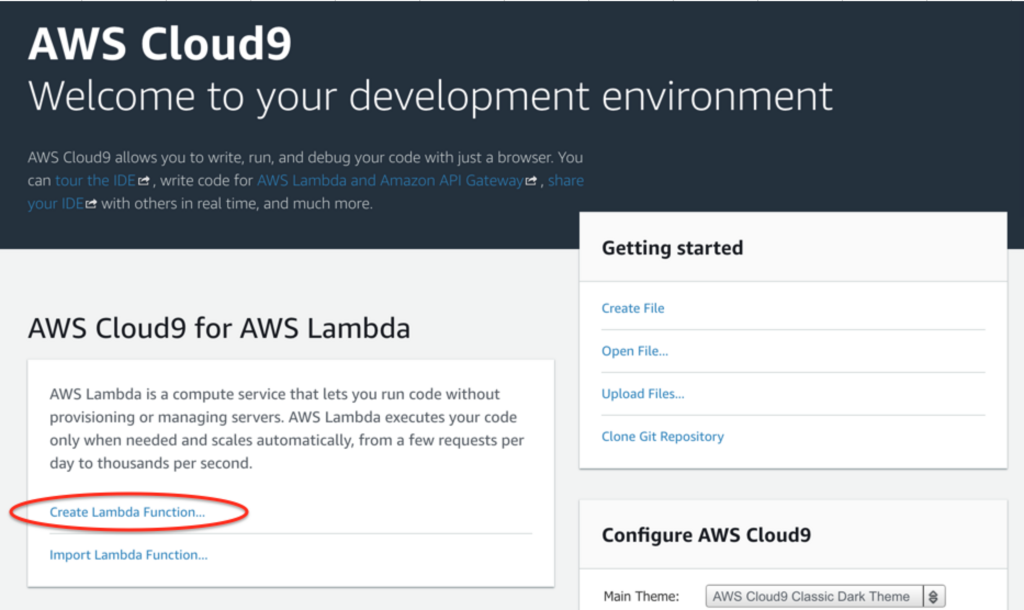Click the "Main Theme:" label
Image resolution: width=1024 pixels, height=610 pixels.
pos(641,596)
